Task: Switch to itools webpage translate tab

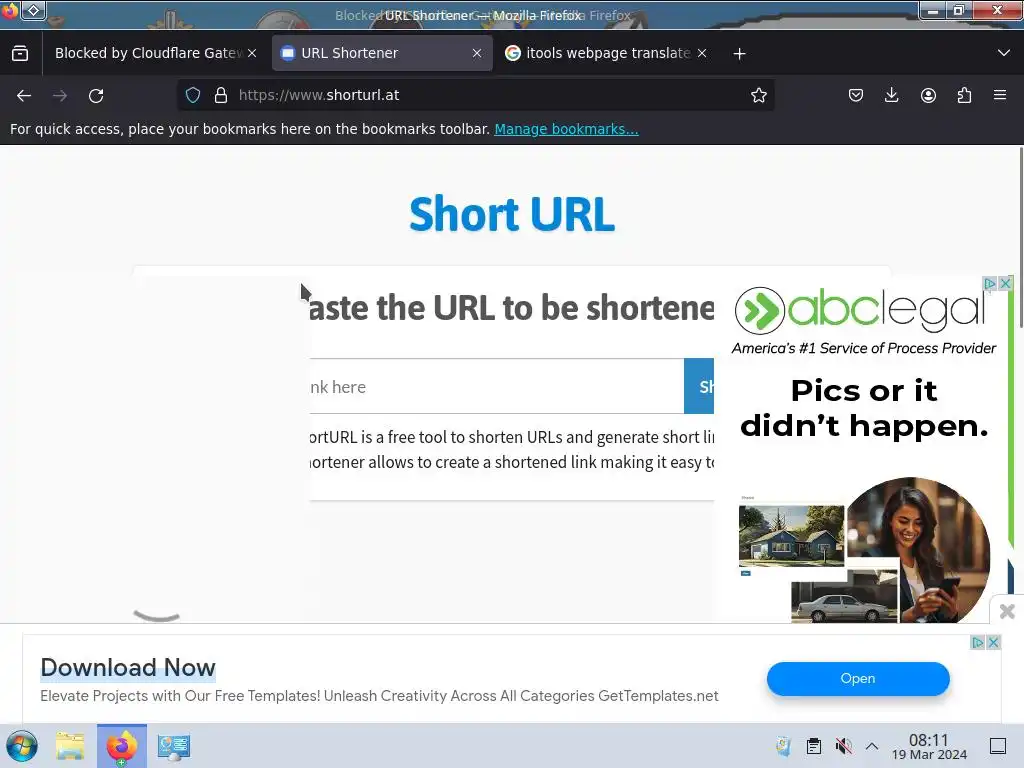Action: coord(607,53)
